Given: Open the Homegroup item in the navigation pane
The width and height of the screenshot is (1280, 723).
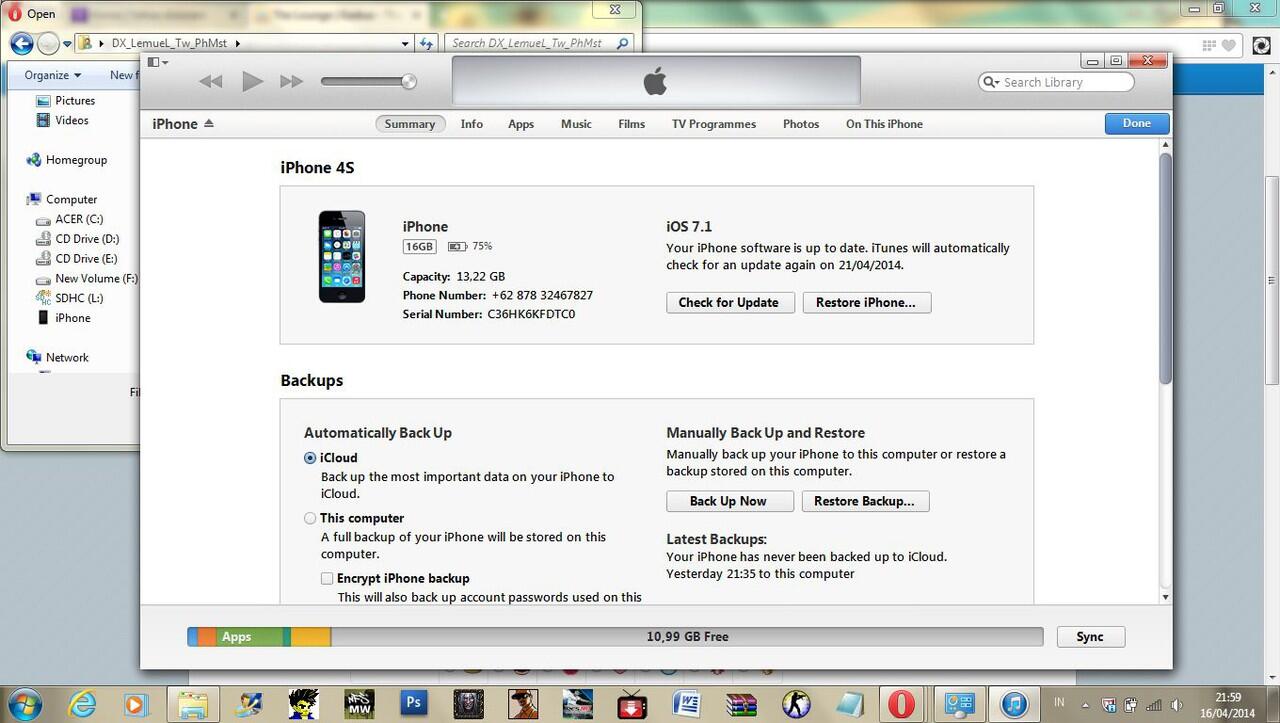Looking at the screenshot, I should [67, 160].
